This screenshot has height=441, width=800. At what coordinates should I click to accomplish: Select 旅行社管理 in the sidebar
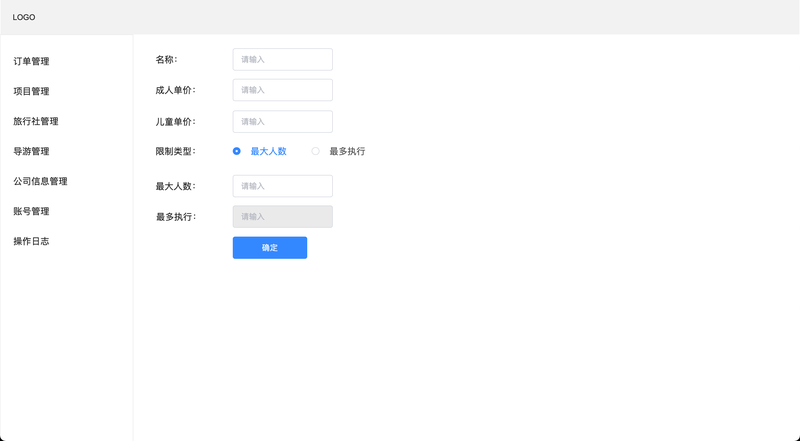coord(36,121)
